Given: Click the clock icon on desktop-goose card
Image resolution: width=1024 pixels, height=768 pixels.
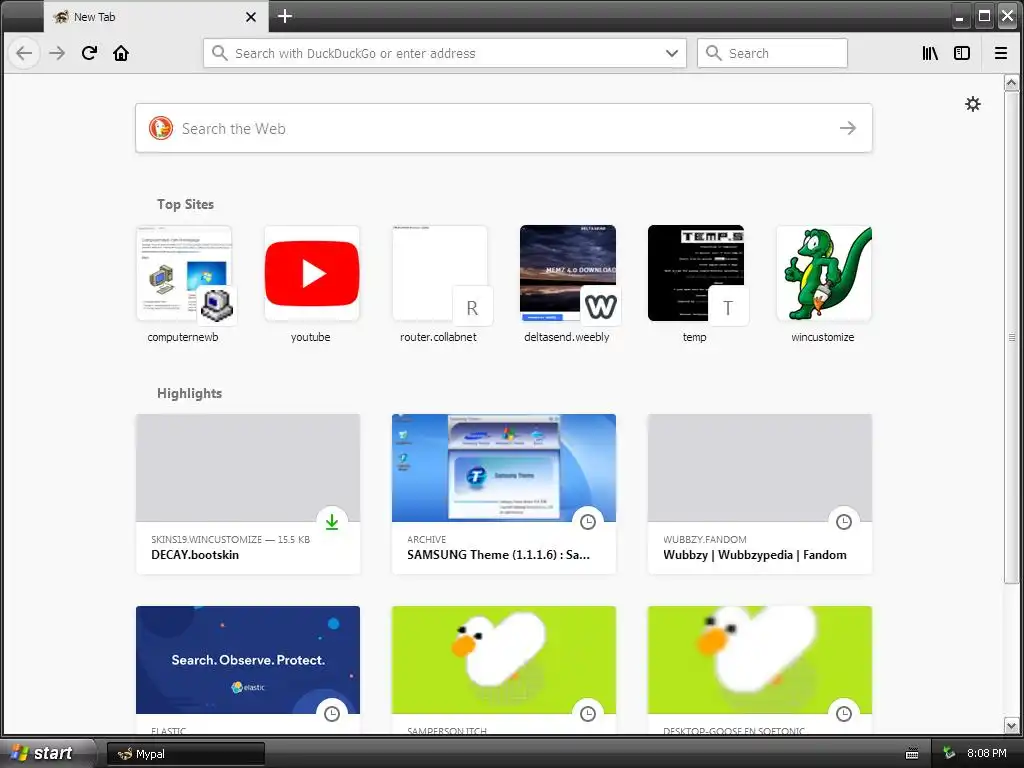Looking at the screenshot, I should 844,714.
